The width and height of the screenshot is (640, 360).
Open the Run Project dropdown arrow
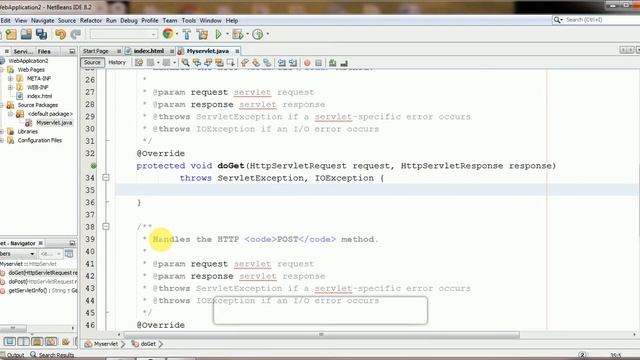(x=227, y=34)
